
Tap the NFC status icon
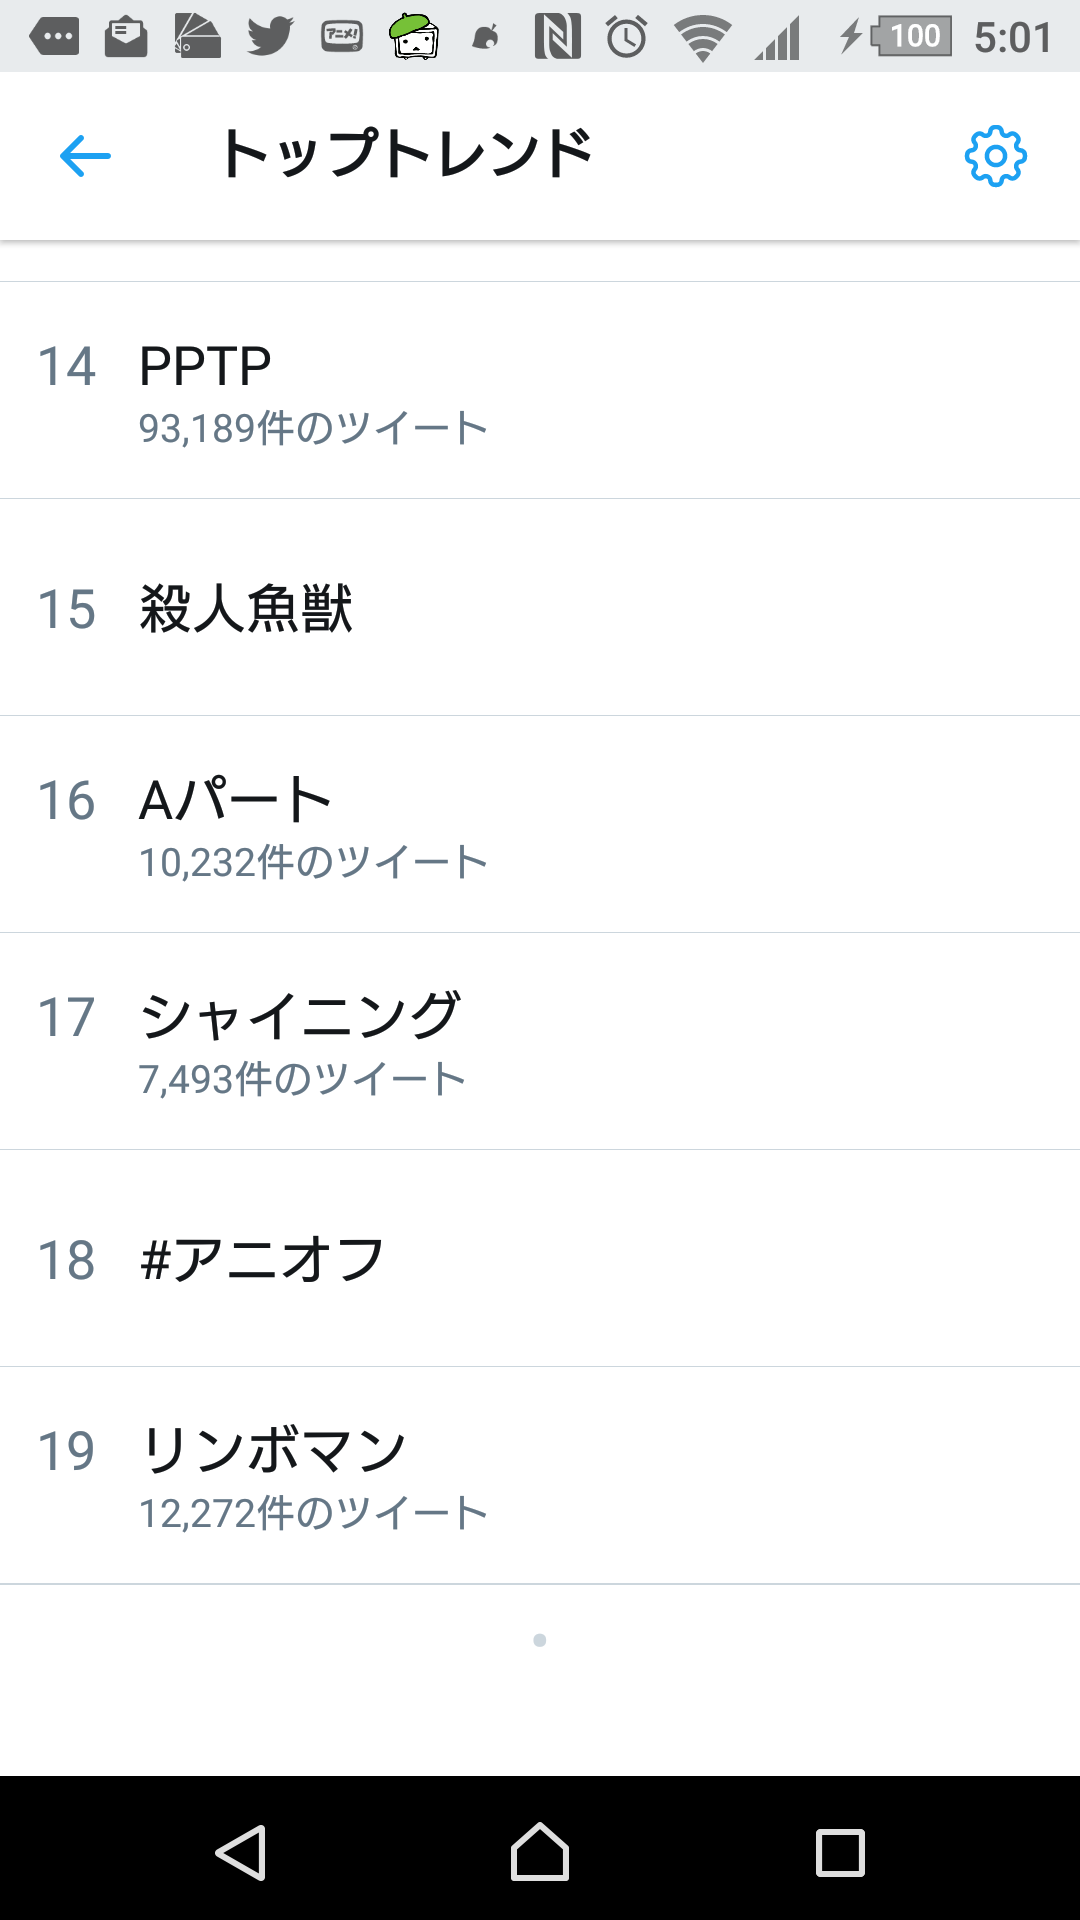557,37
